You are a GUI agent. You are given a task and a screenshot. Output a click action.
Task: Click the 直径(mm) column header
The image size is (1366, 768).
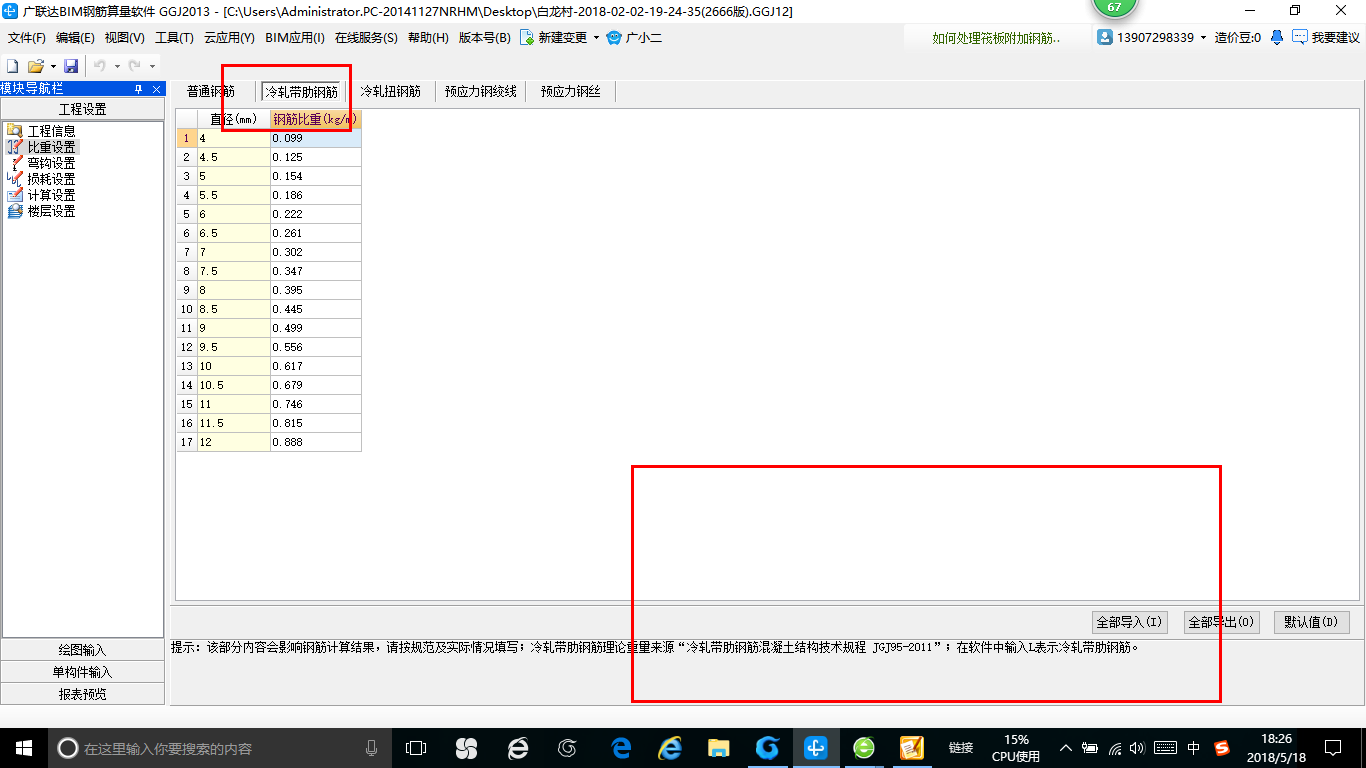234,119
